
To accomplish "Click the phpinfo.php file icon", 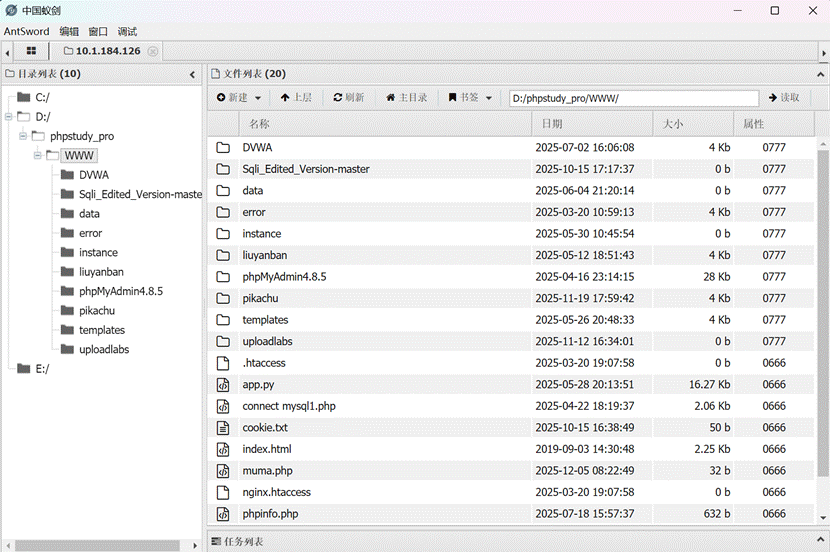I will pyautogui.click(x=223, y=513).
